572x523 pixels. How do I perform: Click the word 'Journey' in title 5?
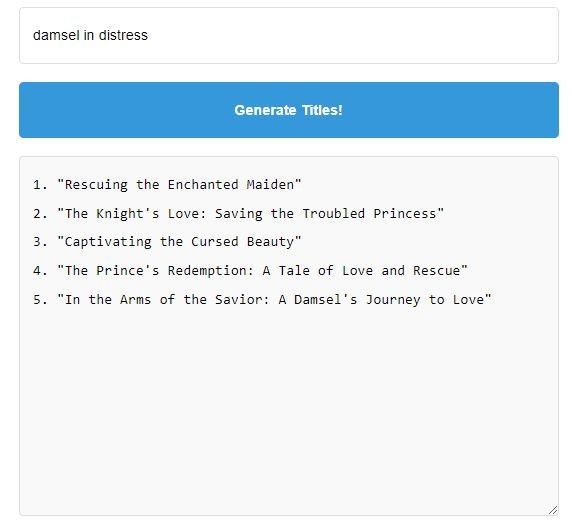tap(393, 300)
